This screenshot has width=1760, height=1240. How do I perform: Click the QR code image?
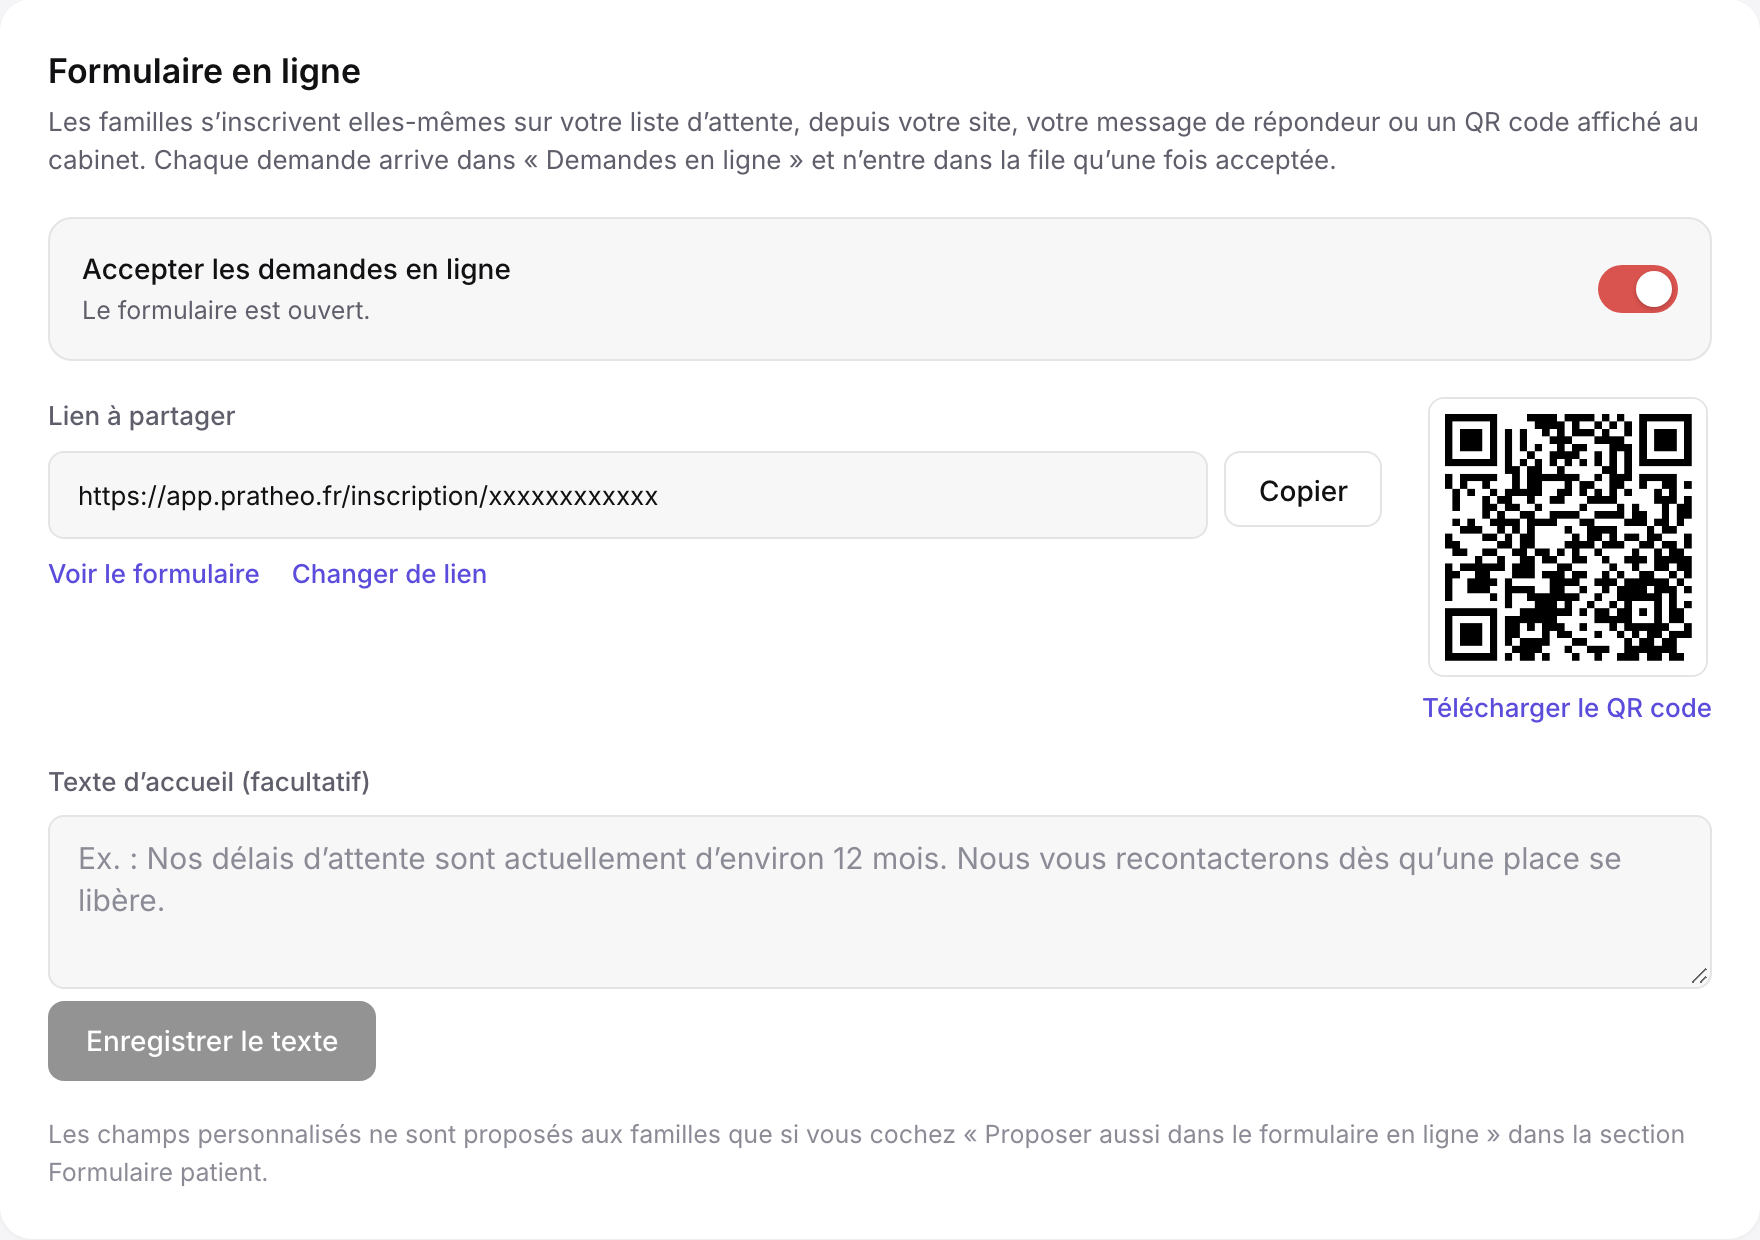[1568, 537]
